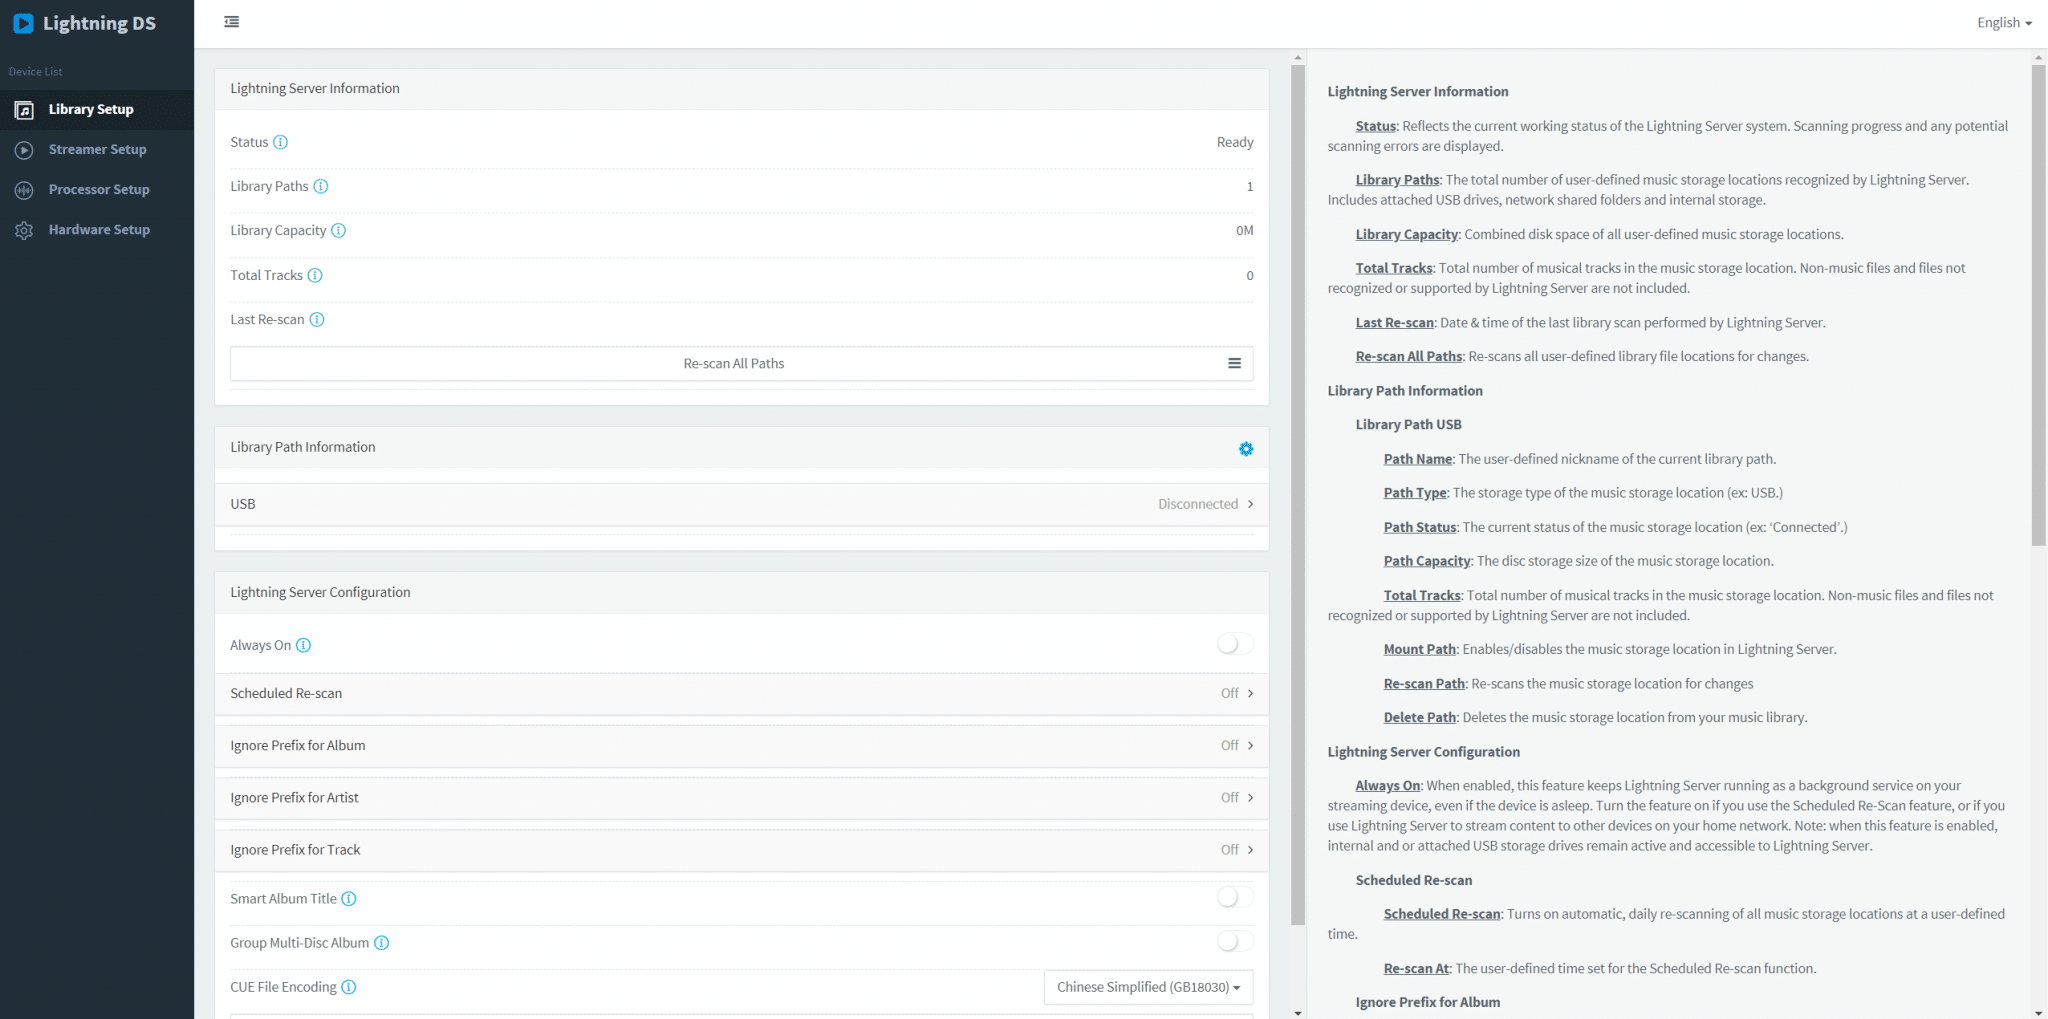
Task: Click the underlined Path Name help term
Action: [1418, 459]
